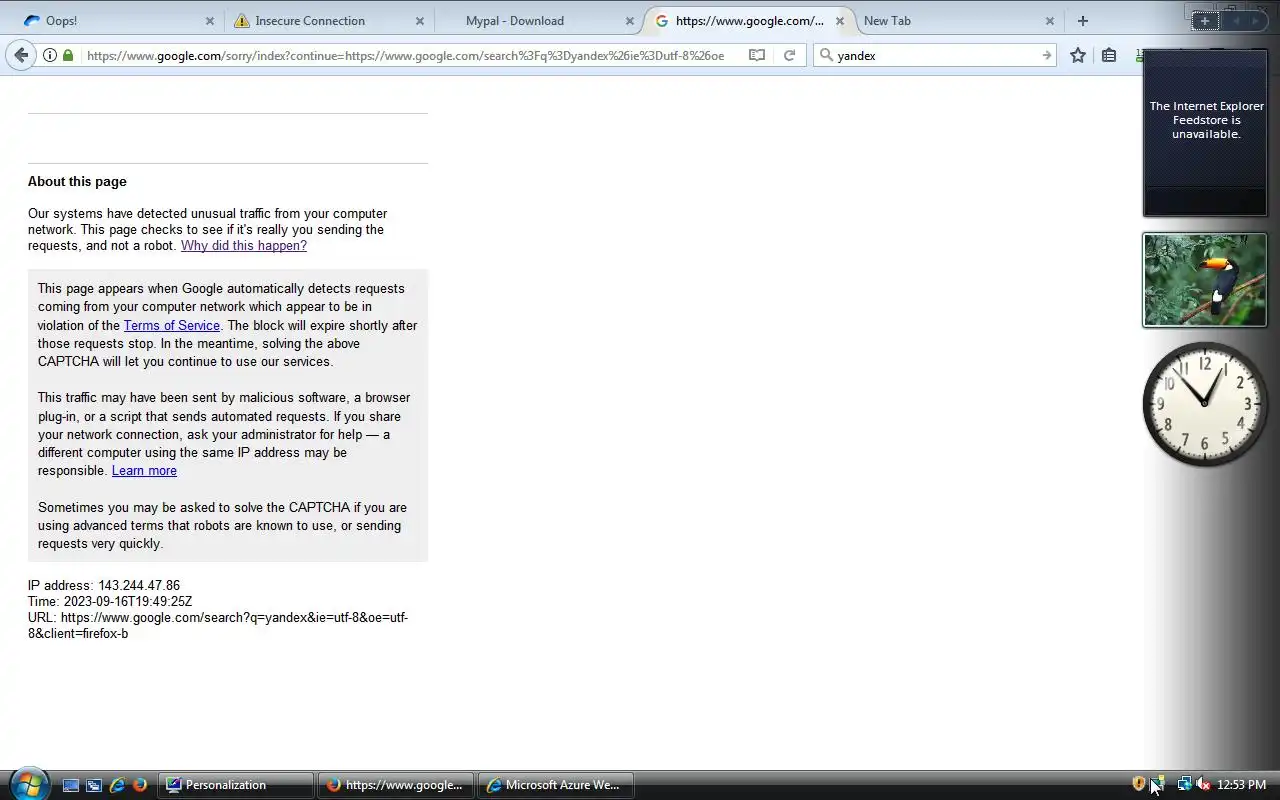Open the Terms of Service link
The width and height of the screenshot is (1280, 800).
click(172, 325)
